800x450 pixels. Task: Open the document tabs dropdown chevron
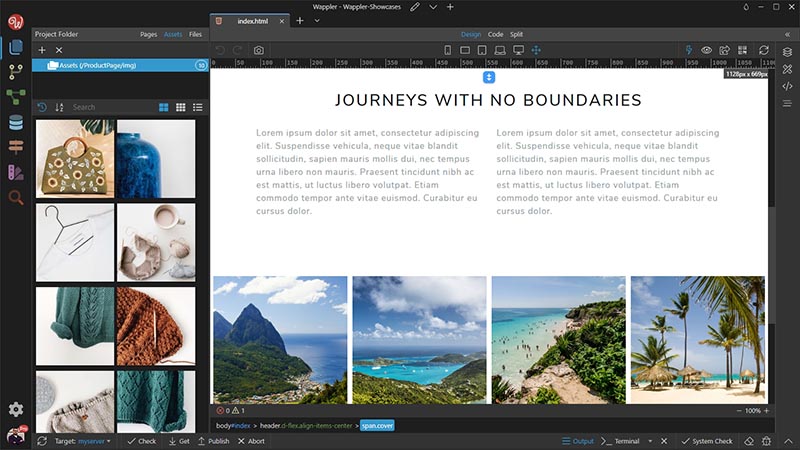(317, 21)
